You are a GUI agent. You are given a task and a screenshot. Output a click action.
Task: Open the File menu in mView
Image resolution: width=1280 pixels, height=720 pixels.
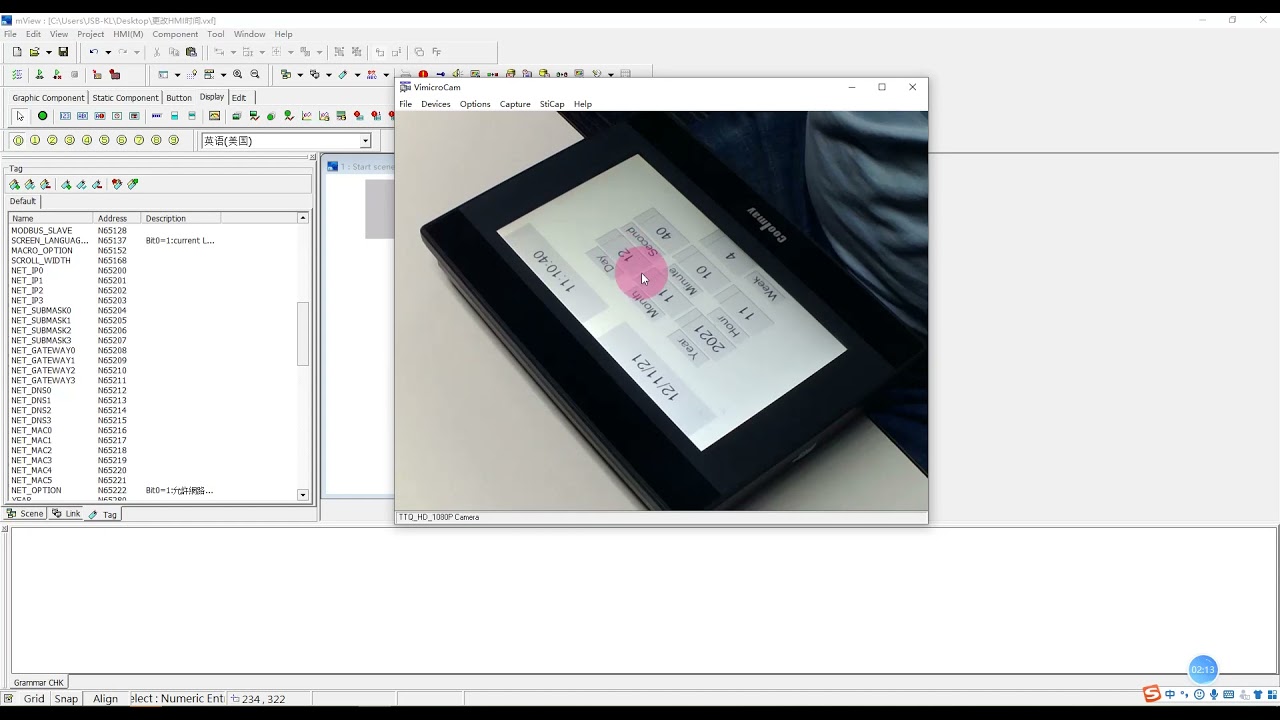pos(10,34)
